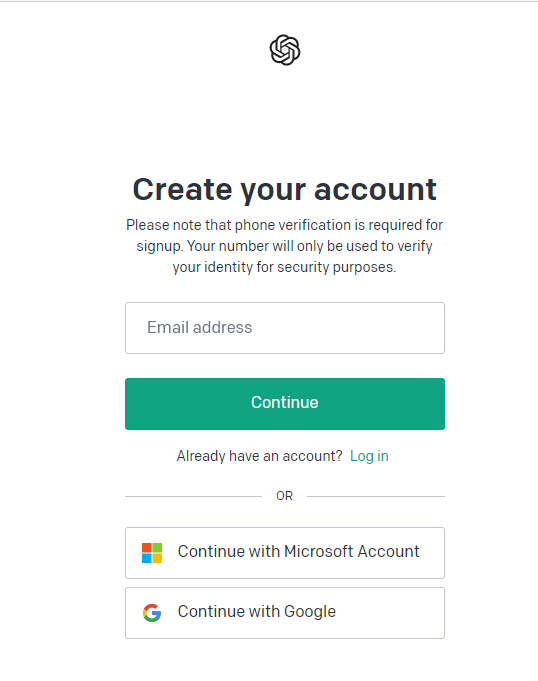
Task: Choose Continue with Google
Action: 285,613
